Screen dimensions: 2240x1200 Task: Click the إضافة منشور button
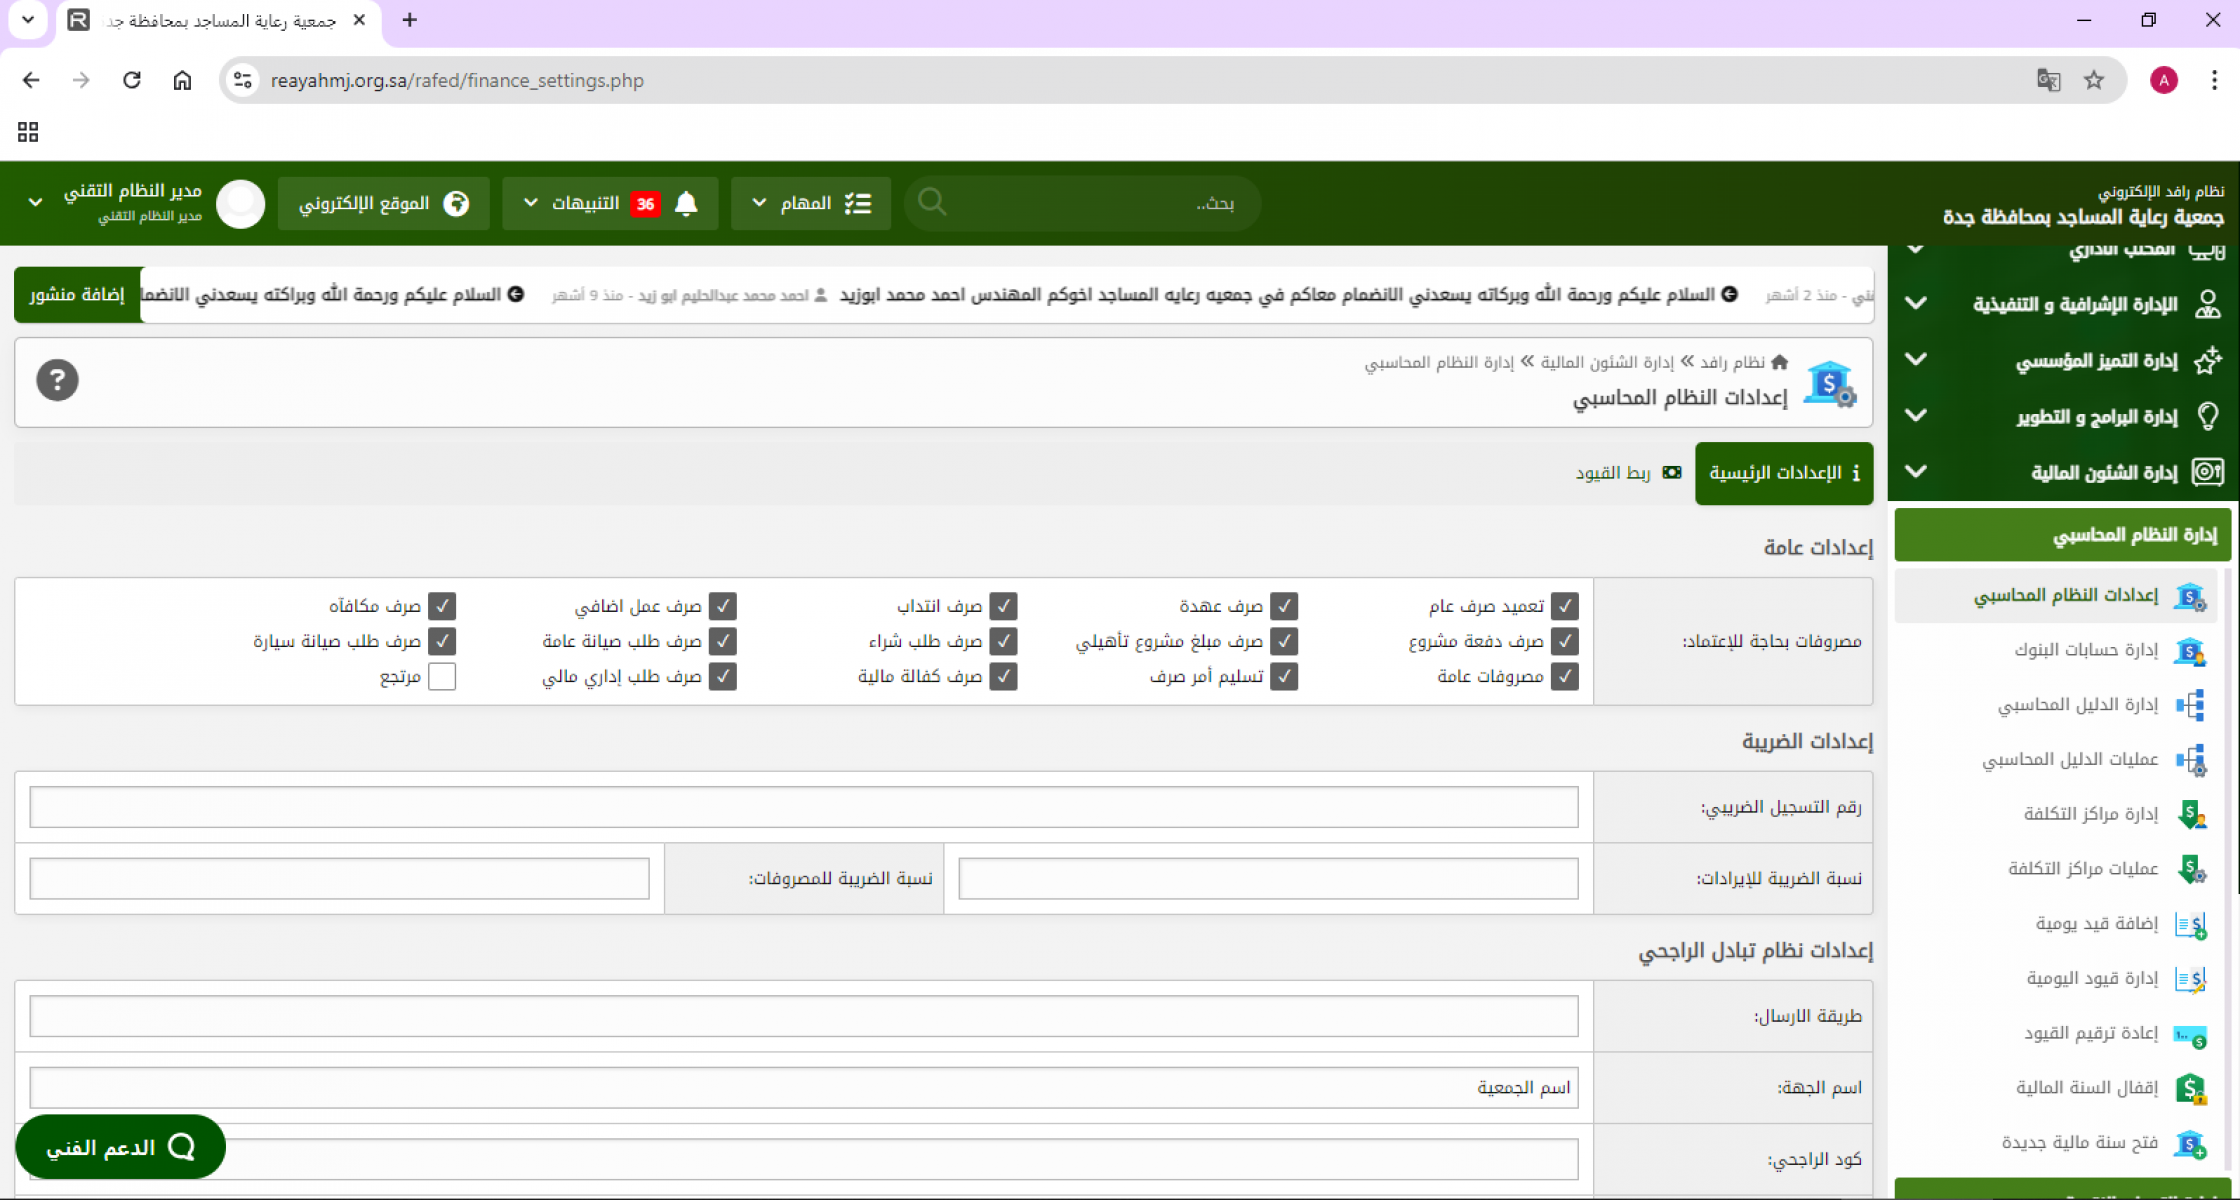click(77, 295)
